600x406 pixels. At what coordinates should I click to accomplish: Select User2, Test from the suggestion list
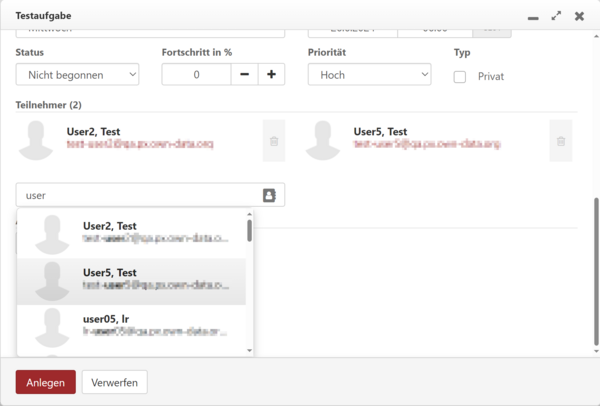coord(131,234)
